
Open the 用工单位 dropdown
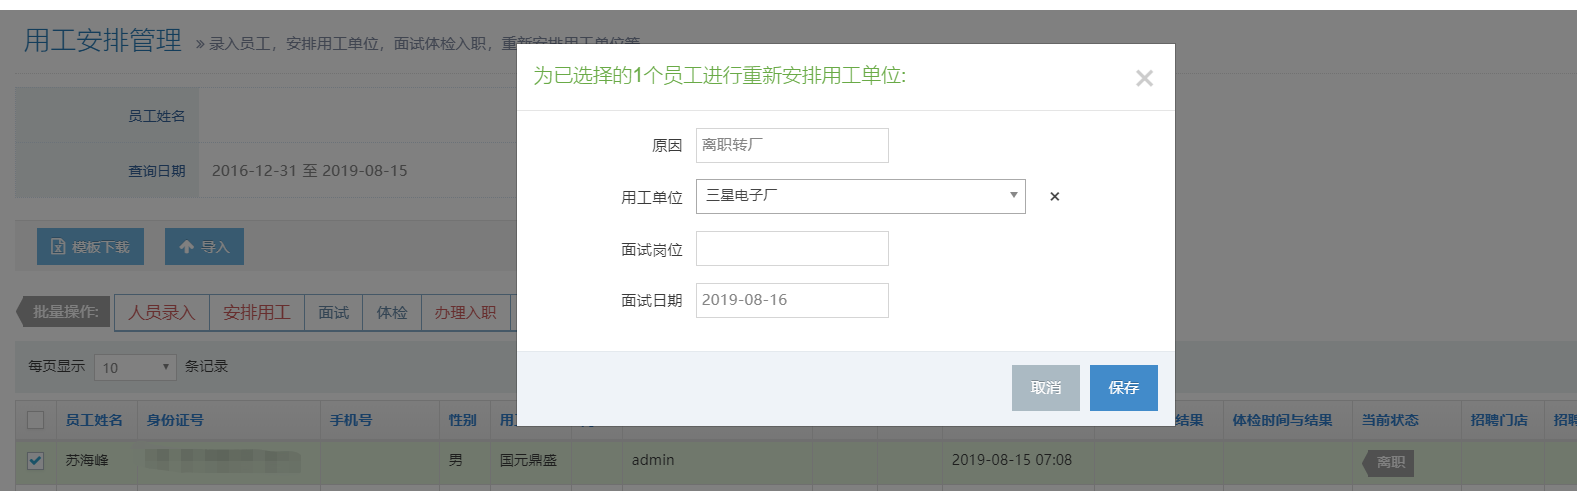point(860,196)
